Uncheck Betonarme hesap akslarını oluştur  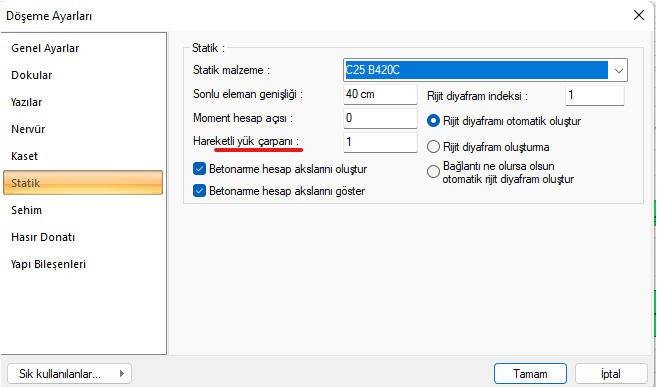pyautogui.click(x=199, y=169)
